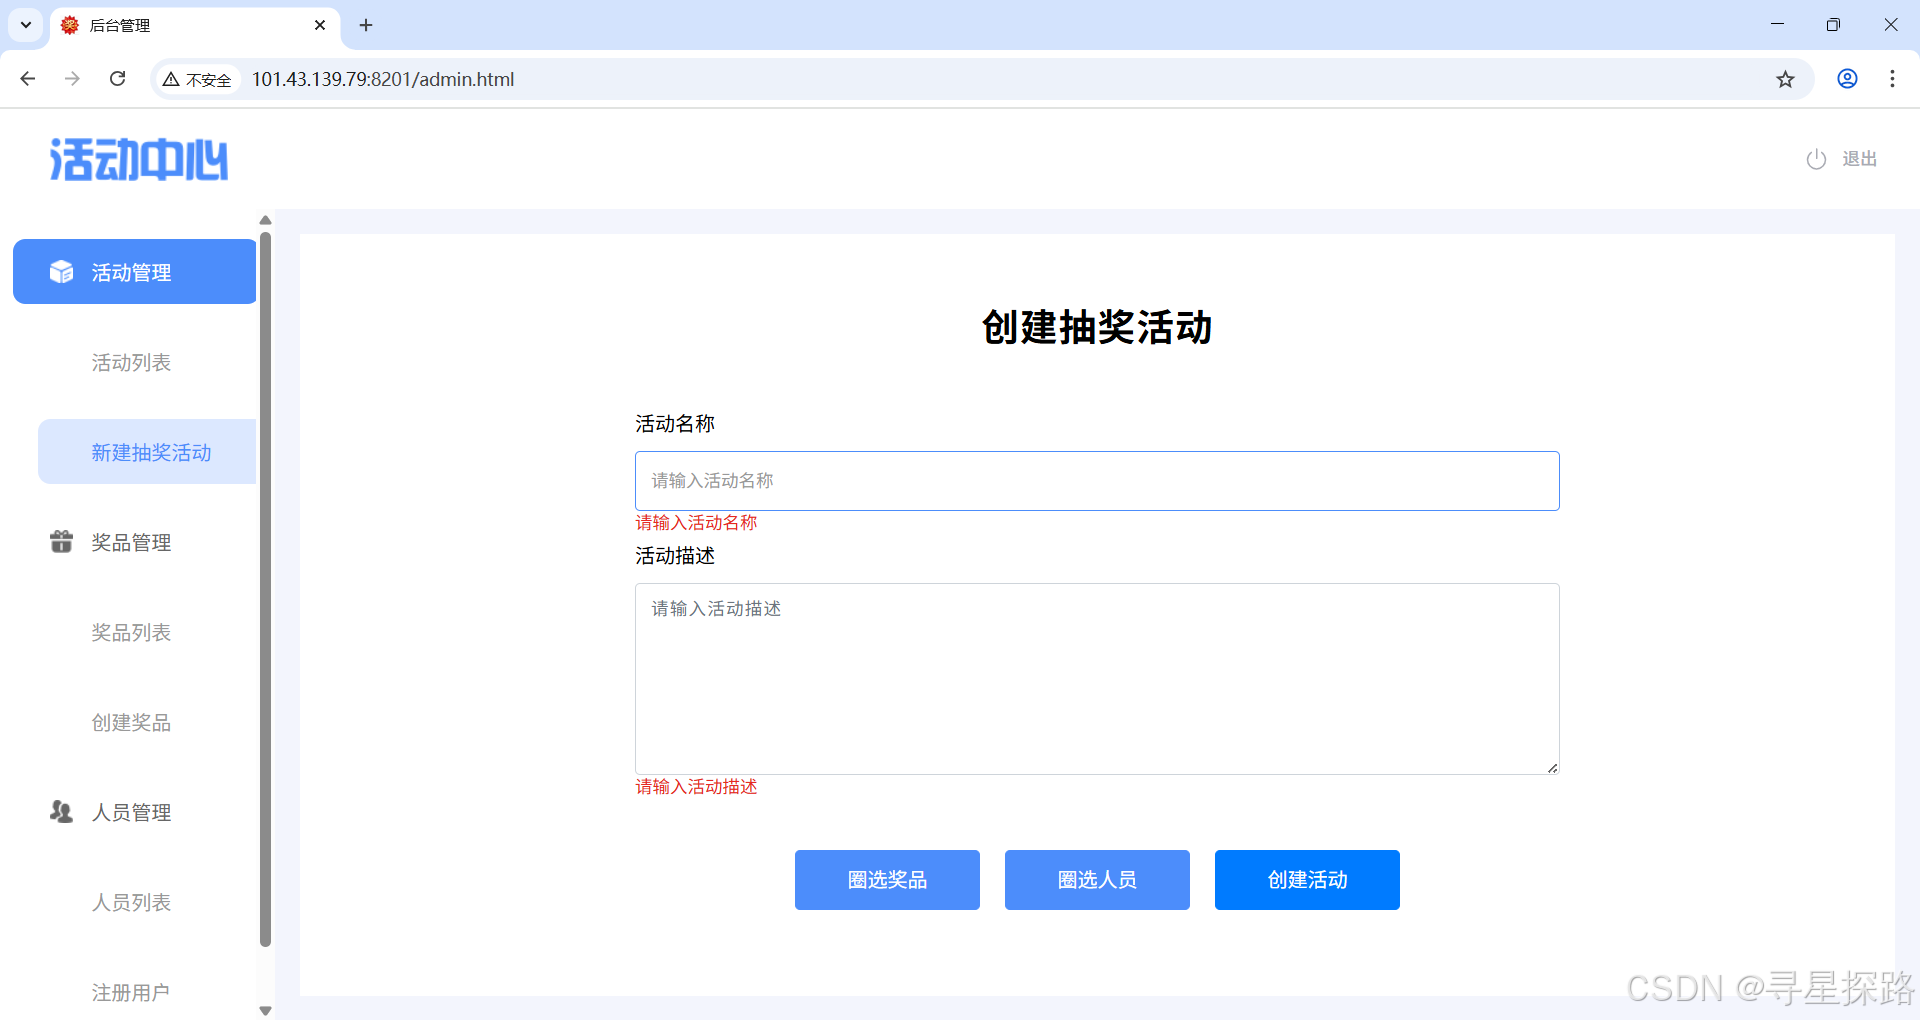Focus the 活动名称 input field
Image resolution: width=1920 pixels, height=1020 pixels.
[x=1097, y=481]
